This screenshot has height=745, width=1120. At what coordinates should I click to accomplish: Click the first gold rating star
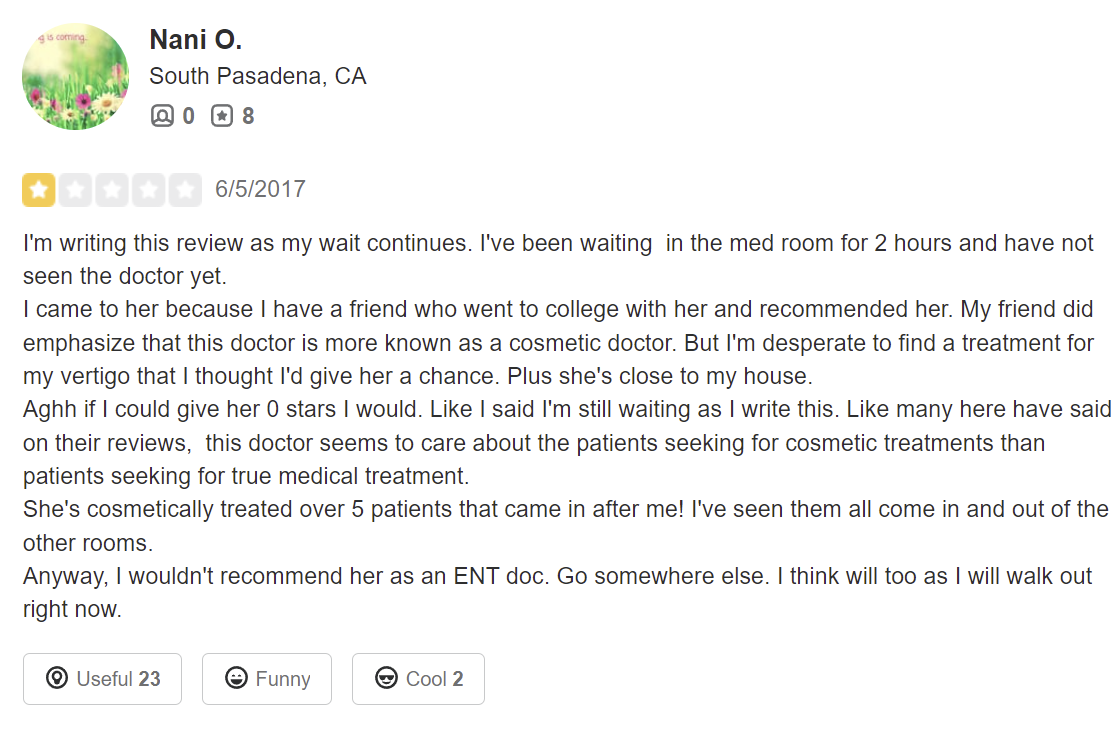39,190
